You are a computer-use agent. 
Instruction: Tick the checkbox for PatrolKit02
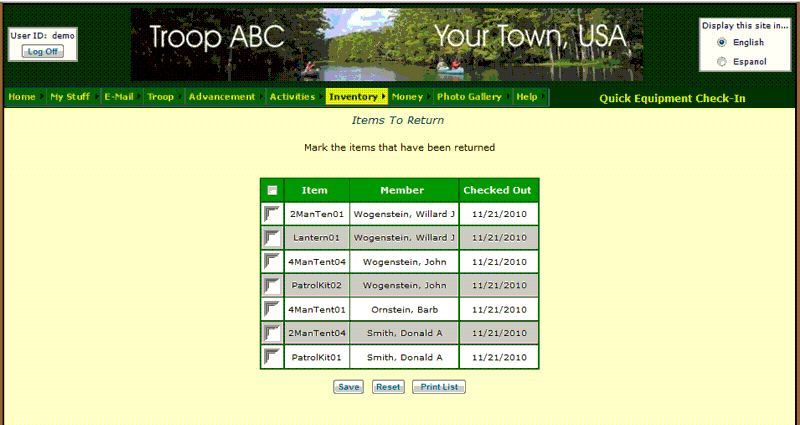pyautogui.click(x=272, y=286)
